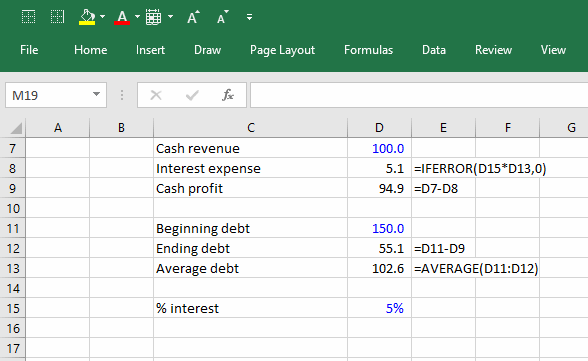This screenshot has height=361, width=588.
Task: Customize Quick Access Toolbar arrow
Action: click(249, 17)
